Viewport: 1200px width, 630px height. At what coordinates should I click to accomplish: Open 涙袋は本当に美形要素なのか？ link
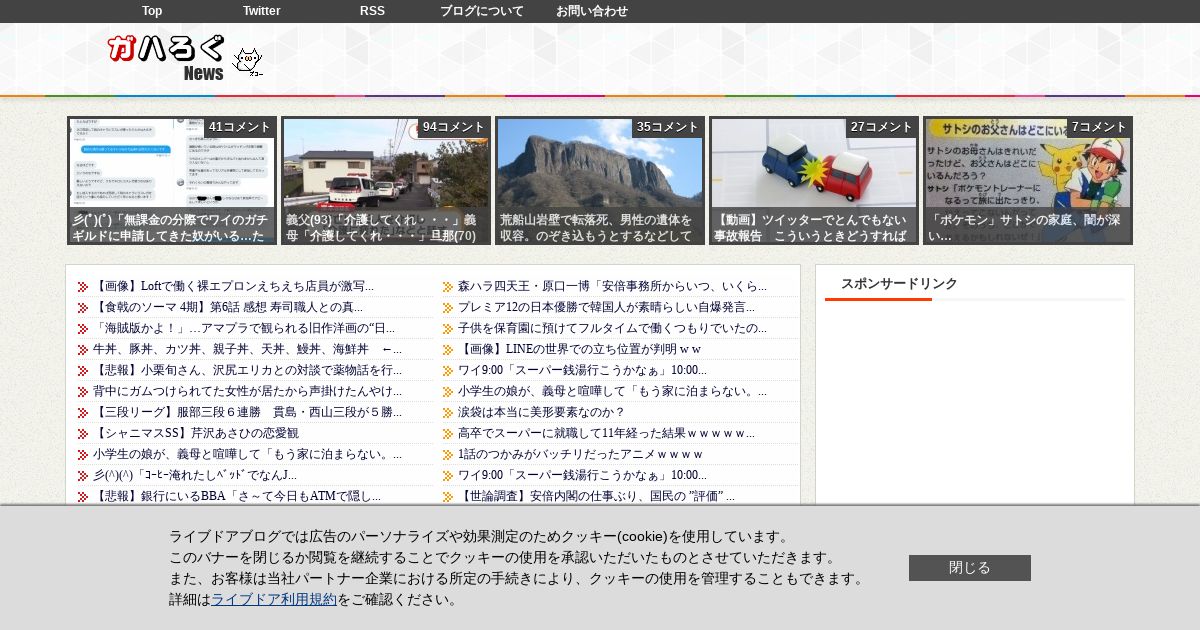541,412
